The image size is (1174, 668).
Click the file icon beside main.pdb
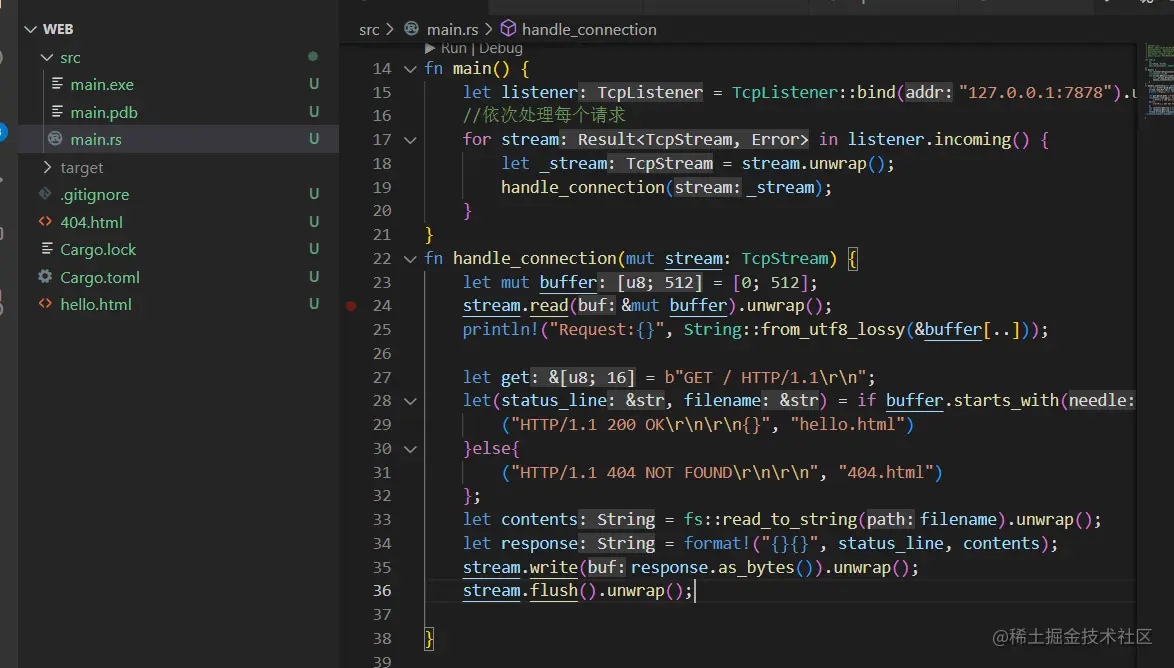tap(57, 112)
